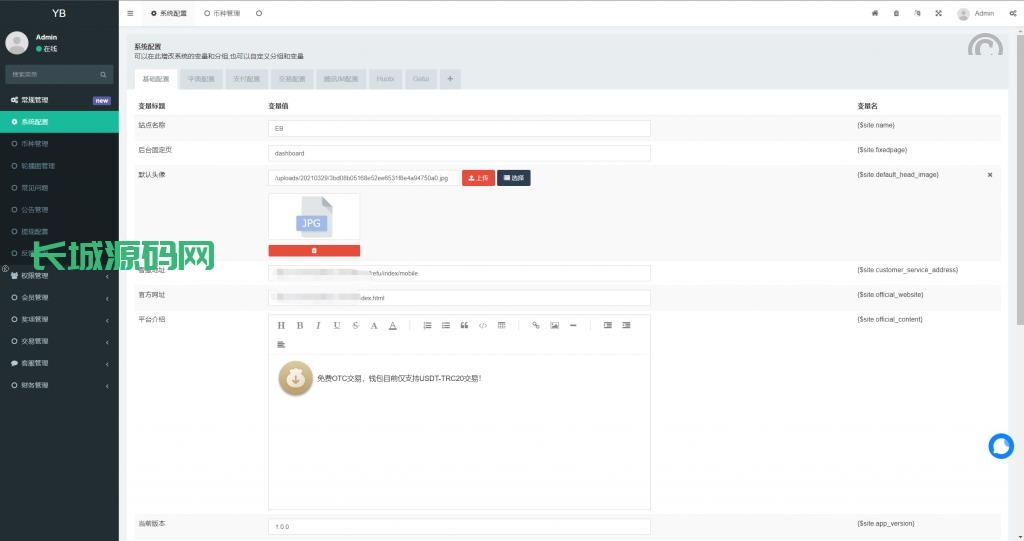Add a new config group with plus tab
This screenshot has width=1024, height=541.
(449, 78)
